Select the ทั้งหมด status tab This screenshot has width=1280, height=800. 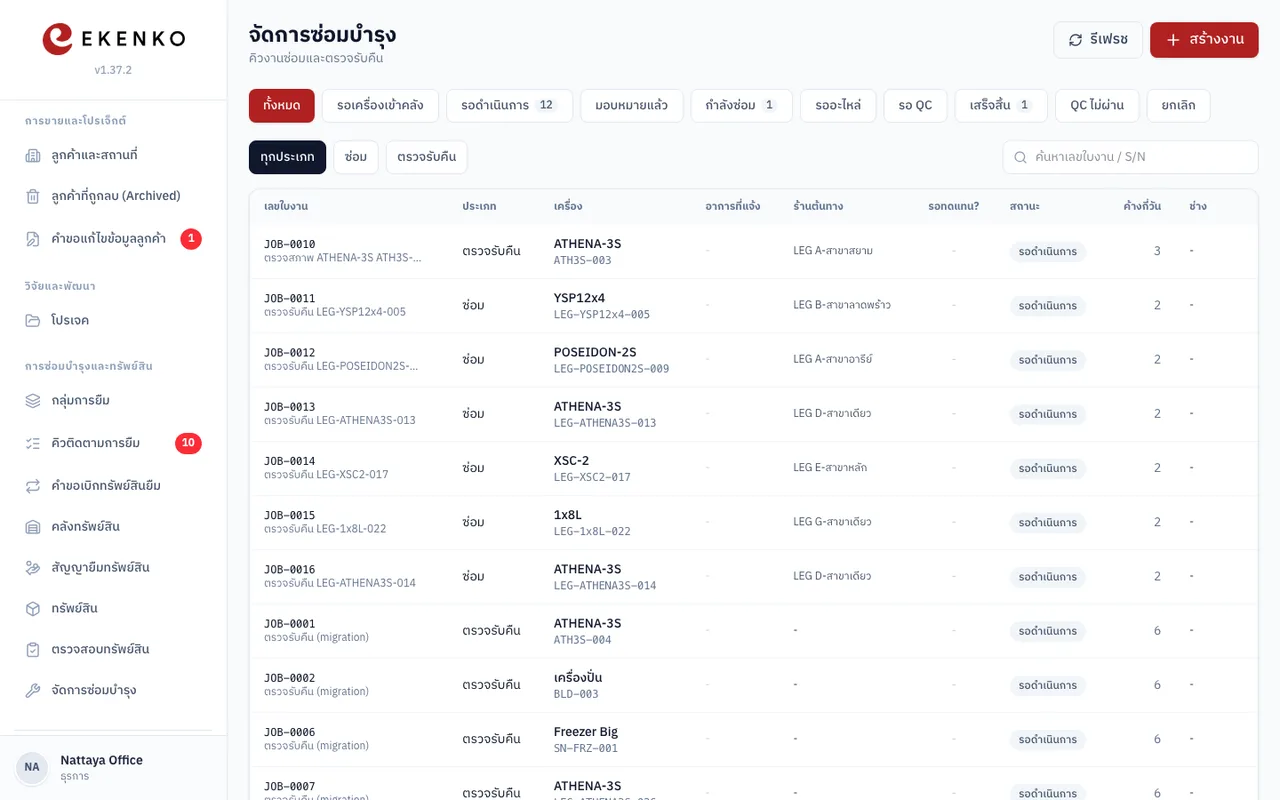[282, 106]
